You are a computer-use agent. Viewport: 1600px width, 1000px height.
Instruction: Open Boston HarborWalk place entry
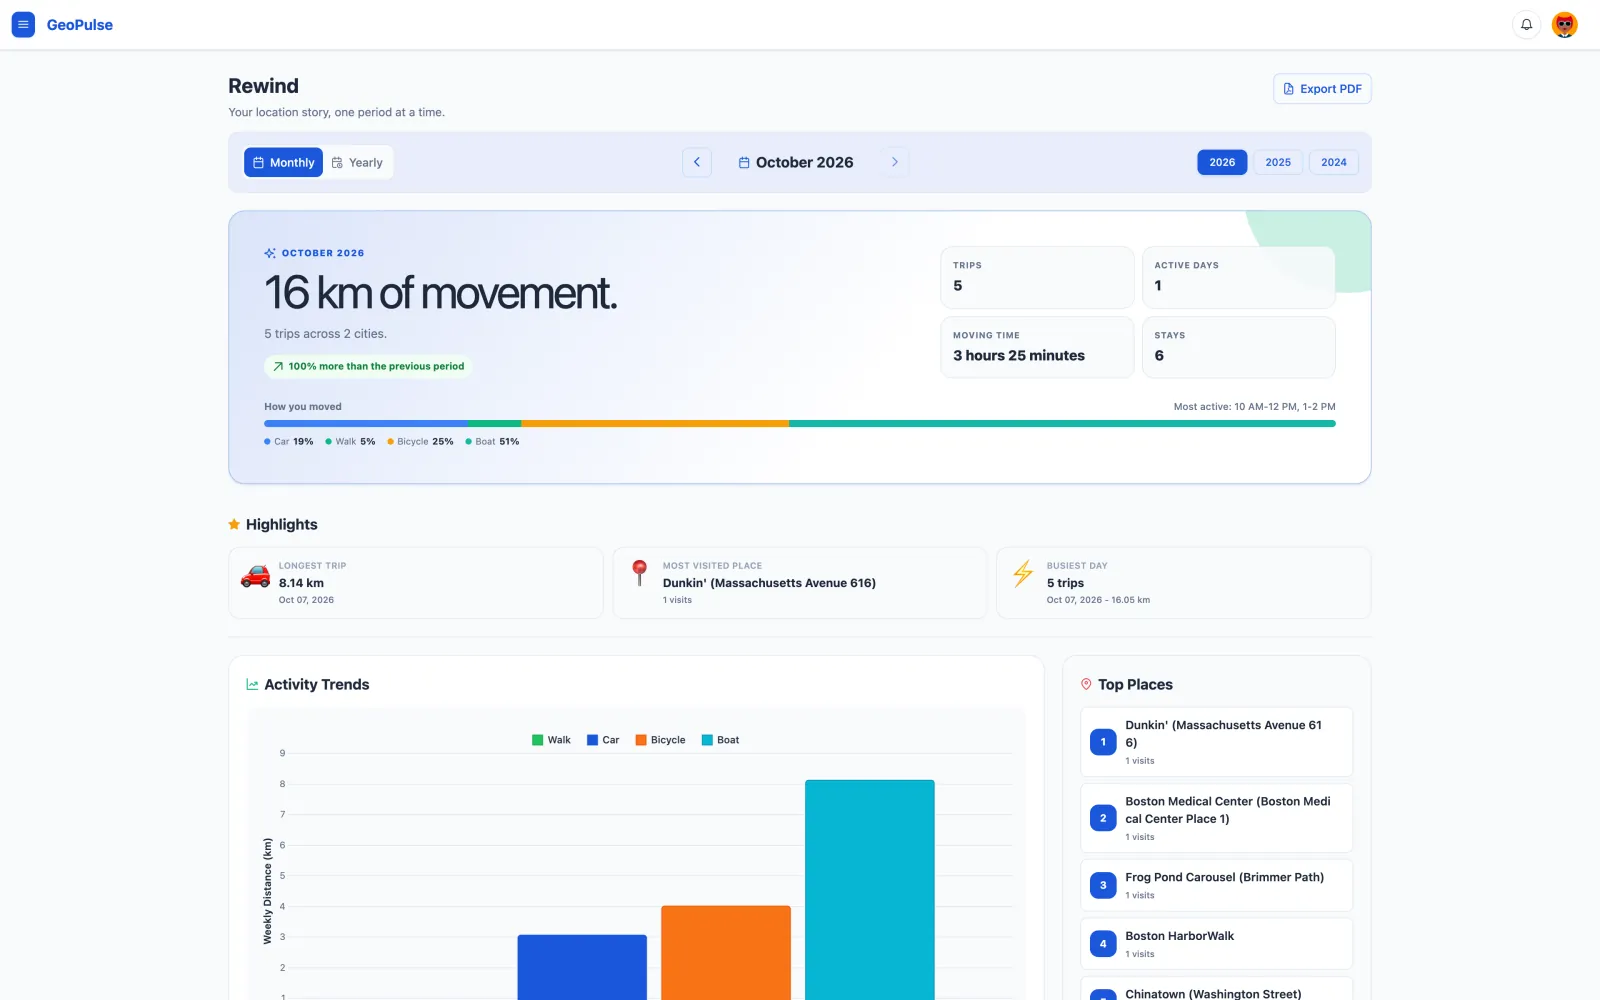(x=1216, y=944)
